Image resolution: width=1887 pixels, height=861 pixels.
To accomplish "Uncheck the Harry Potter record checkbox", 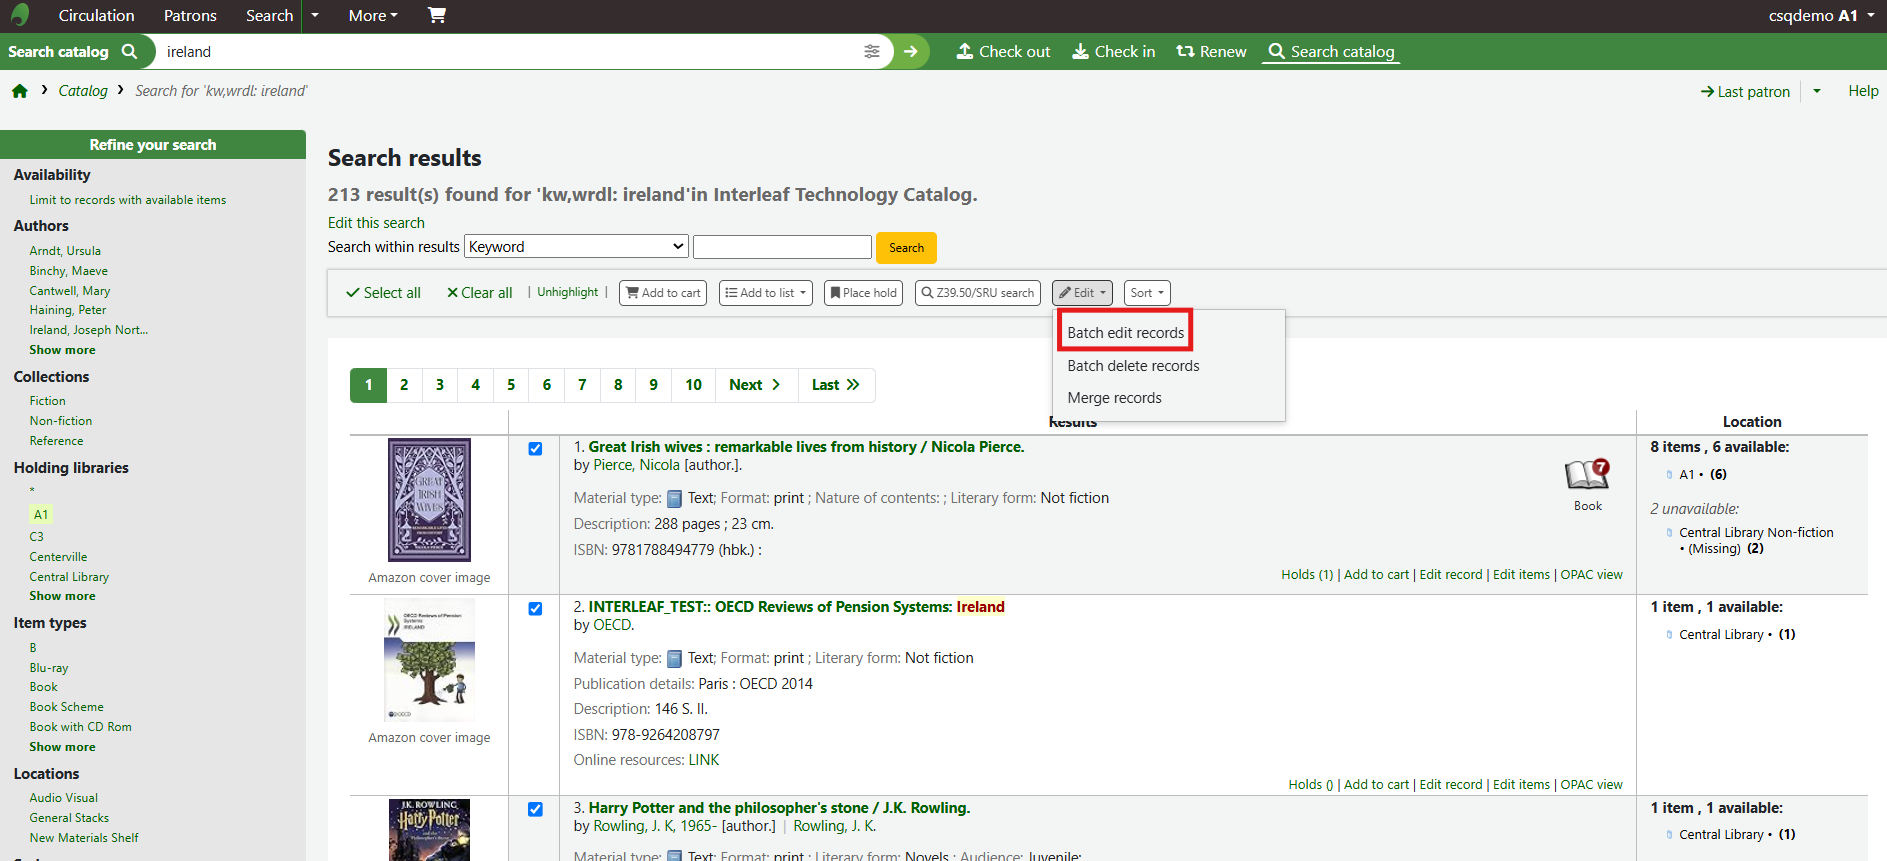I will pos(535,810).
